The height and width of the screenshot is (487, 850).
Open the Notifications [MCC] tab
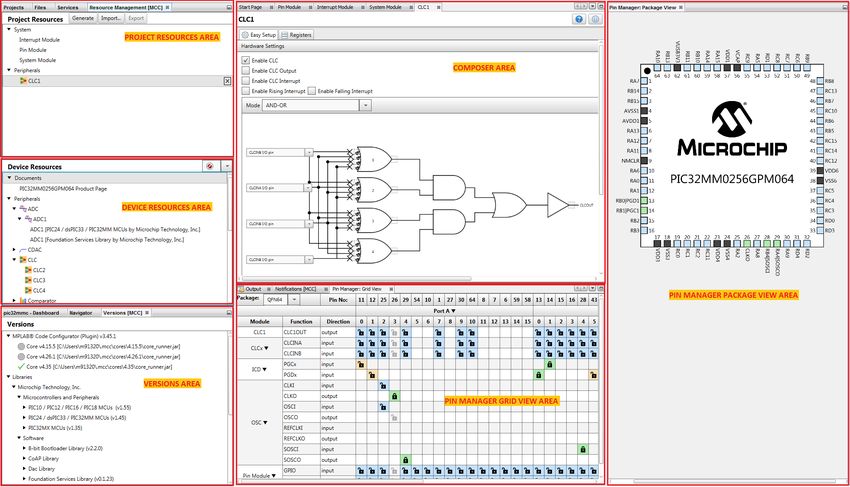295,289
